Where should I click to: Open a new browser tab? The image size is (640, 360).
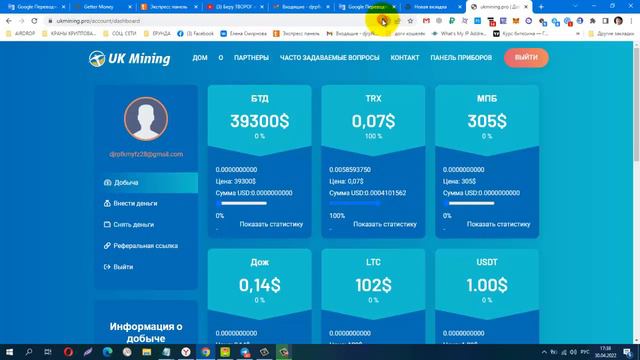[x=541, y=7]
